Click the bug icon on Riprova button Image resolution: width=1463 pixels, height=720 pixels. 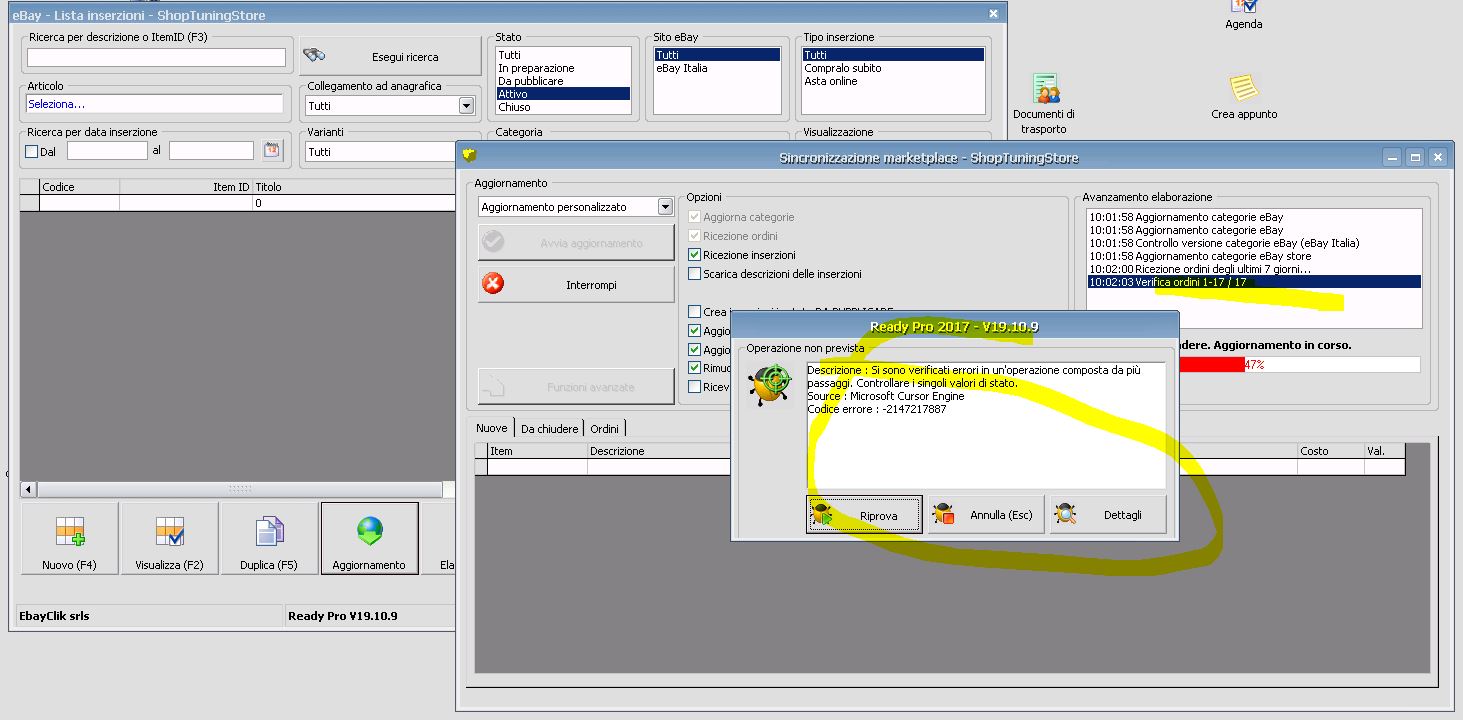pyautogui.click(x=822, y=515)
